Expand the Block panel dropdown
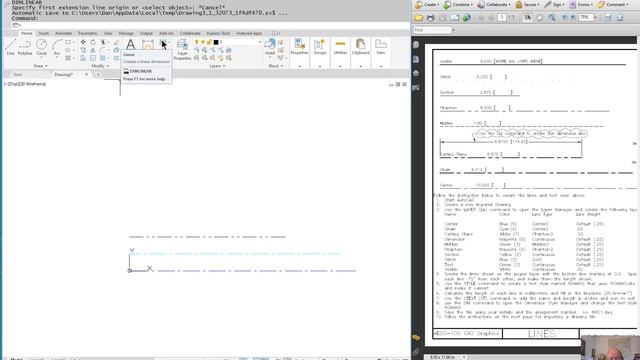 coord(276,66)
